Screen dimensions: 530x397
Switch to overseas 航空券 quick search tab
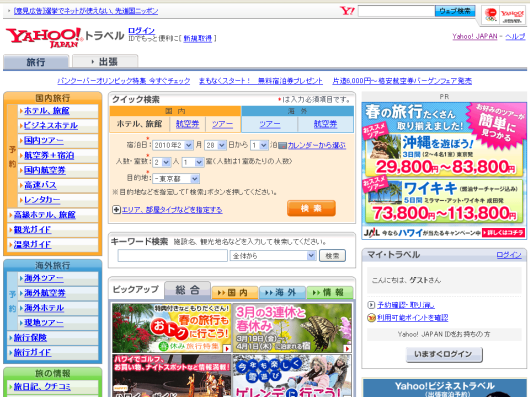(326, 124)
